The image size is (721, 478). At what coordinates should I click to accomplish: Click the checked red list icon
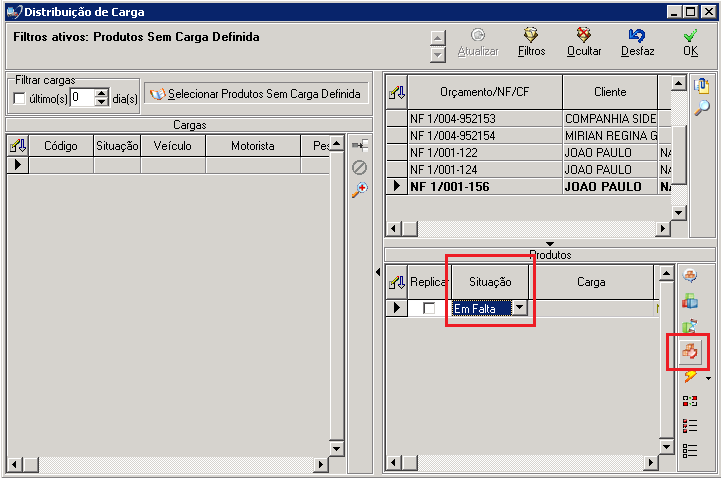tap(690, 426)
